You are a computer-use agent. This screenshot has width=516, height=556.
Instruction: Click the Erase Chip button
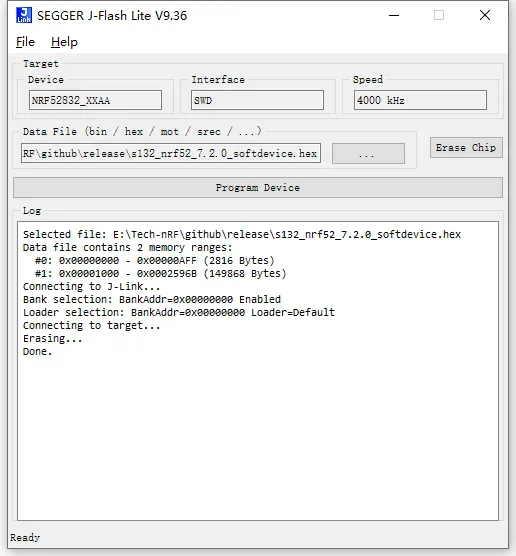click(466, 148)
